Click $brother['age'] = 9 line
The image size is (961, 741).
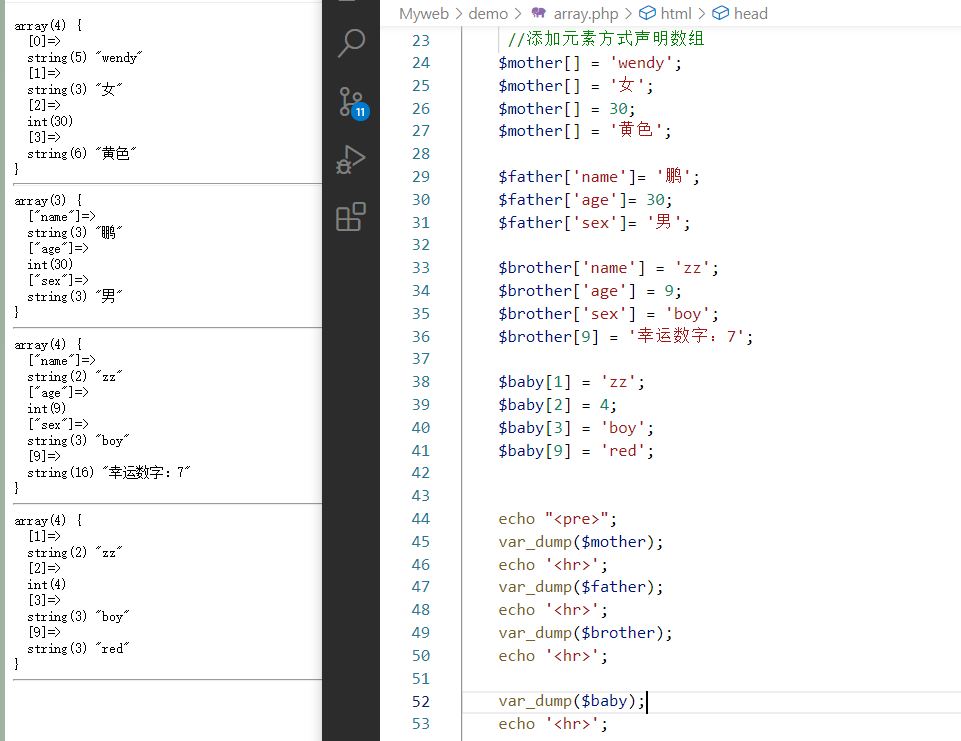click(x=590, y=291)
